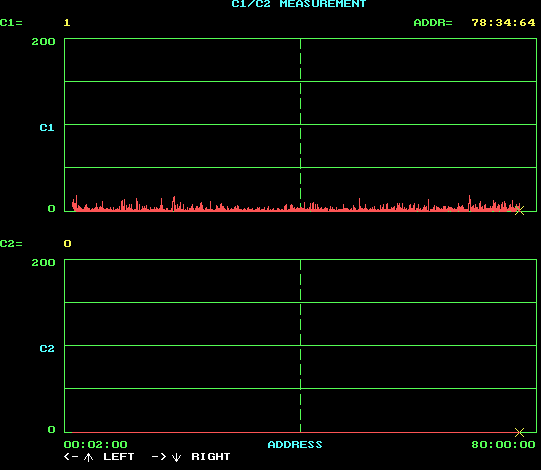
Task: Click the dashed center line in C2 graph
Action: (301, 345)
